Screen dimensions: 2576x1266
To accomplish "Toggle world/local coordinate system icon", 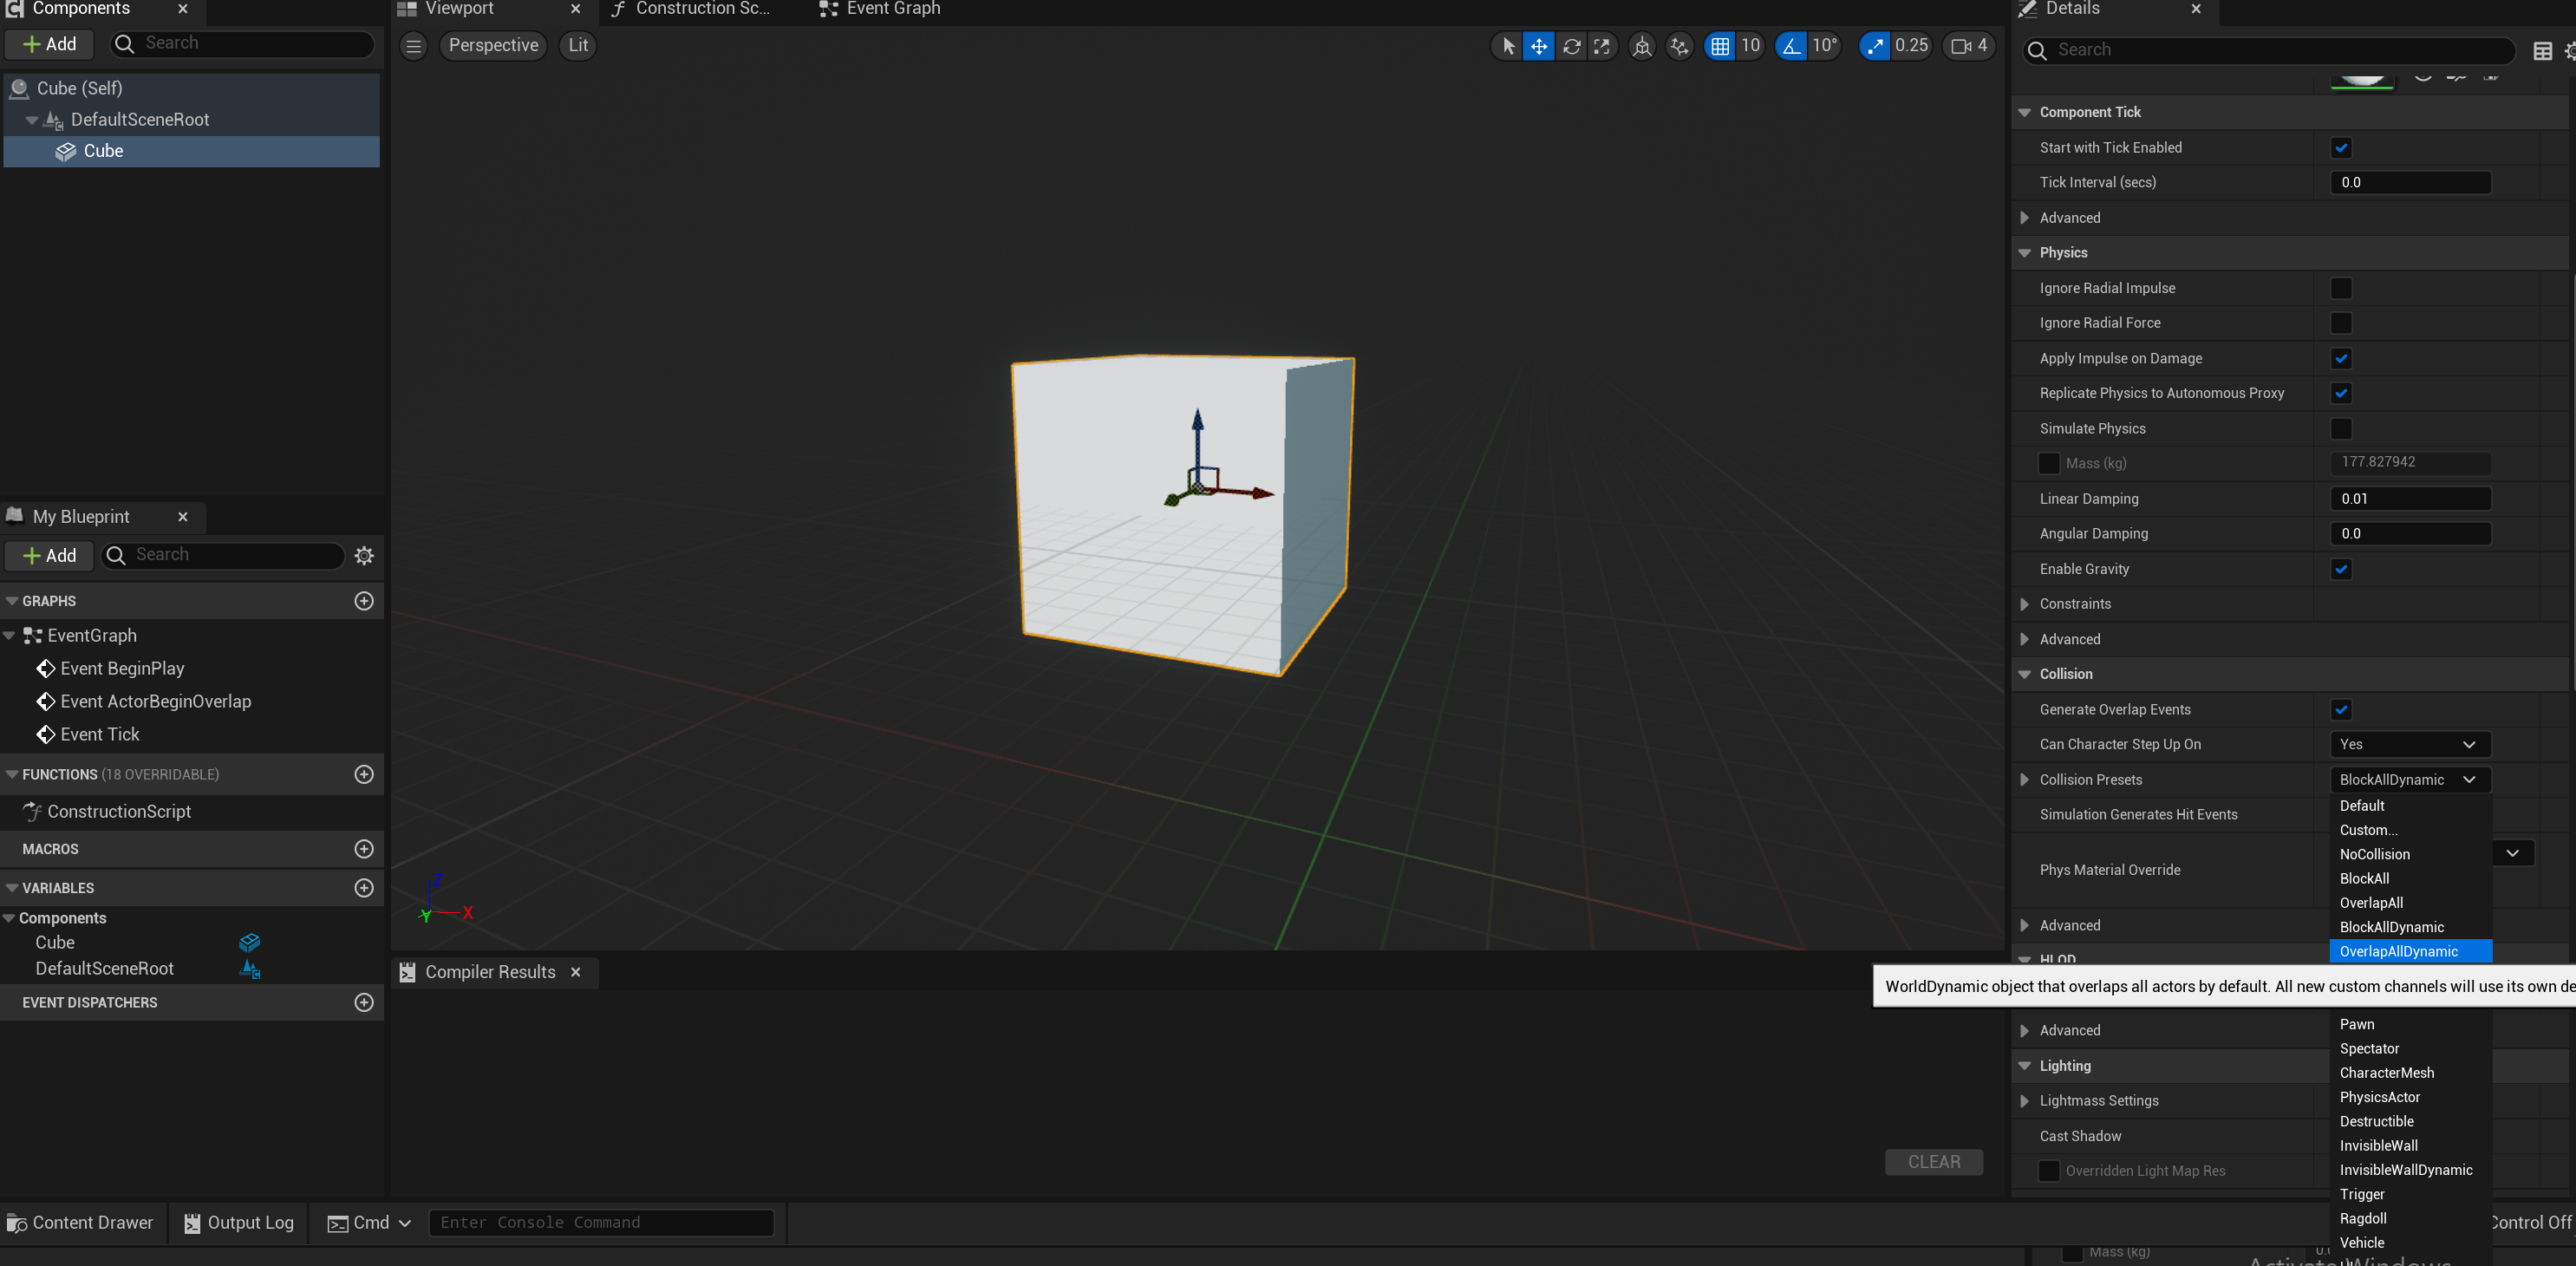I will pos(1642,46).
